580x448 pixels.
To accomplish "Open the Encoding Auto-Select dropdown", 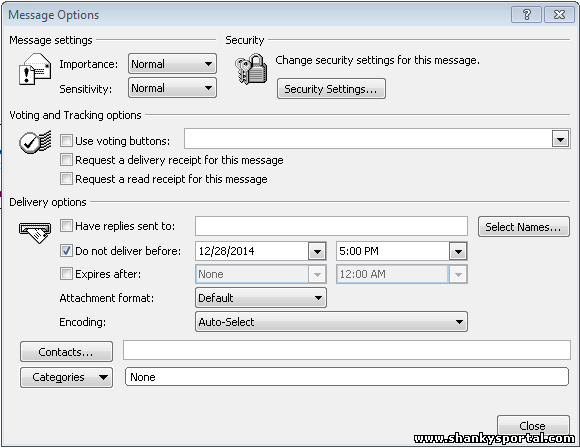I will coord(331,322).
